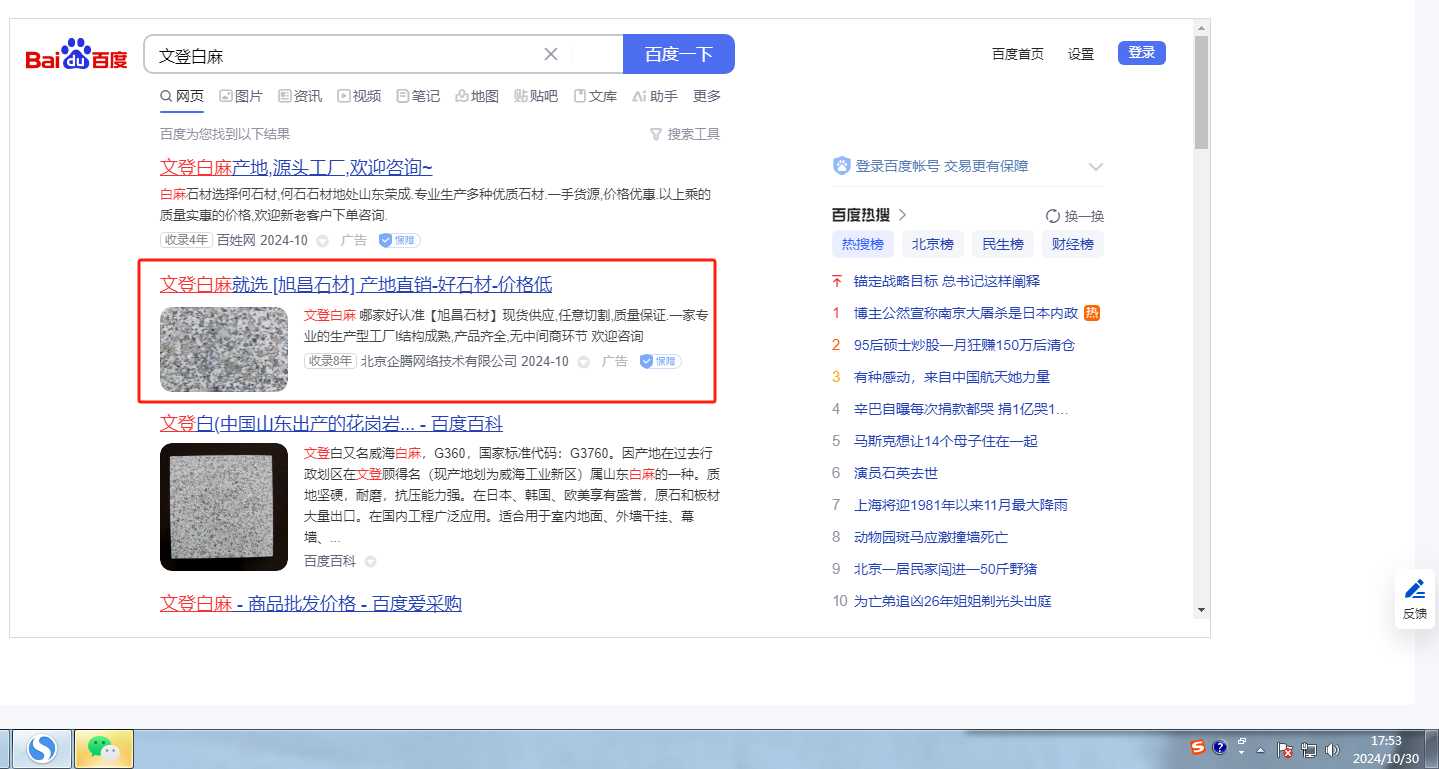Image resolution: width=1439 pixels, height=769 pixels.
Task: Expand the 登录百度帐号 panel chevron
Action: point(1095,167)
